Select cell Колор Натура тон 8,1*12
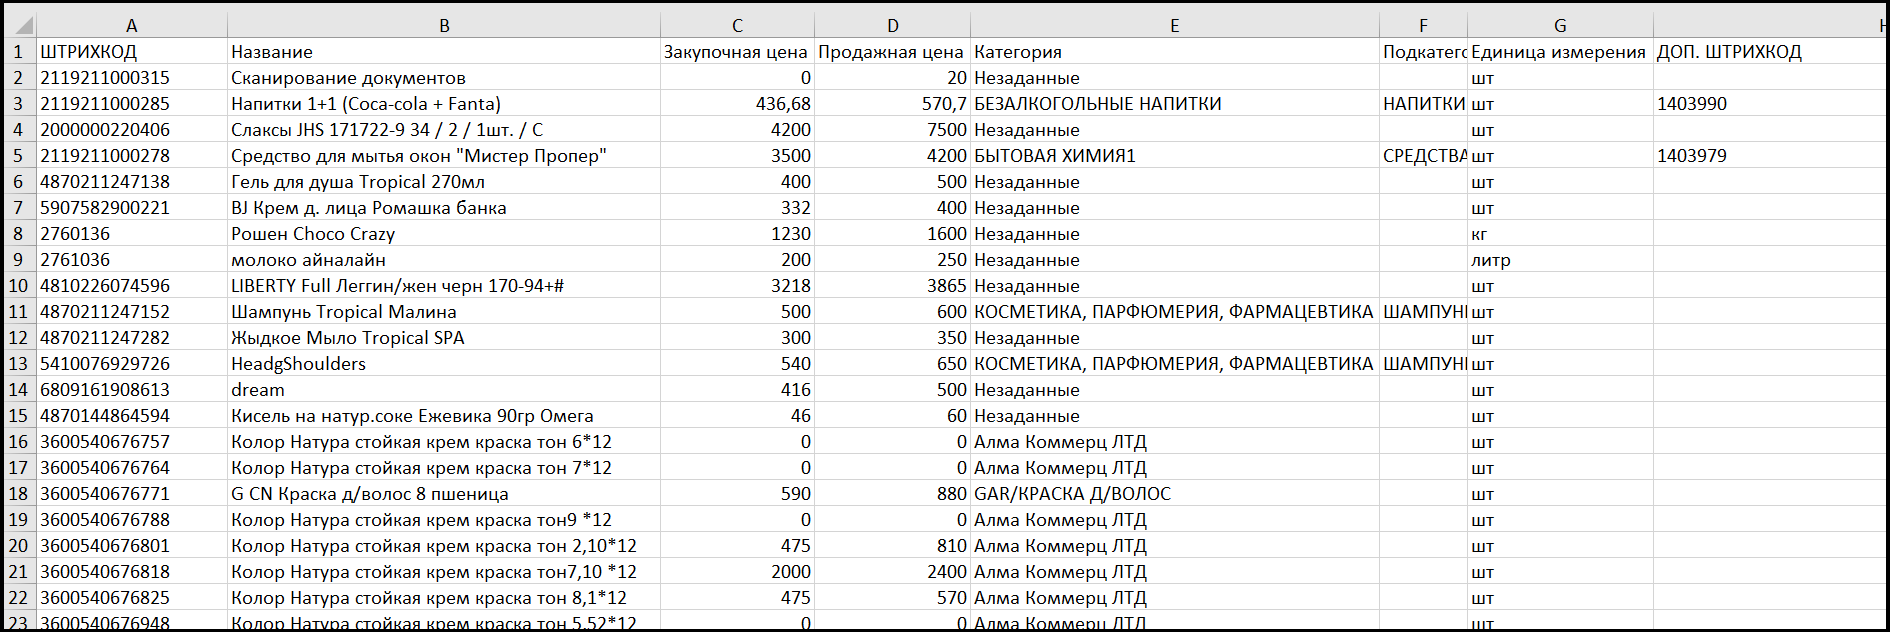 click(x=444, y=597)
